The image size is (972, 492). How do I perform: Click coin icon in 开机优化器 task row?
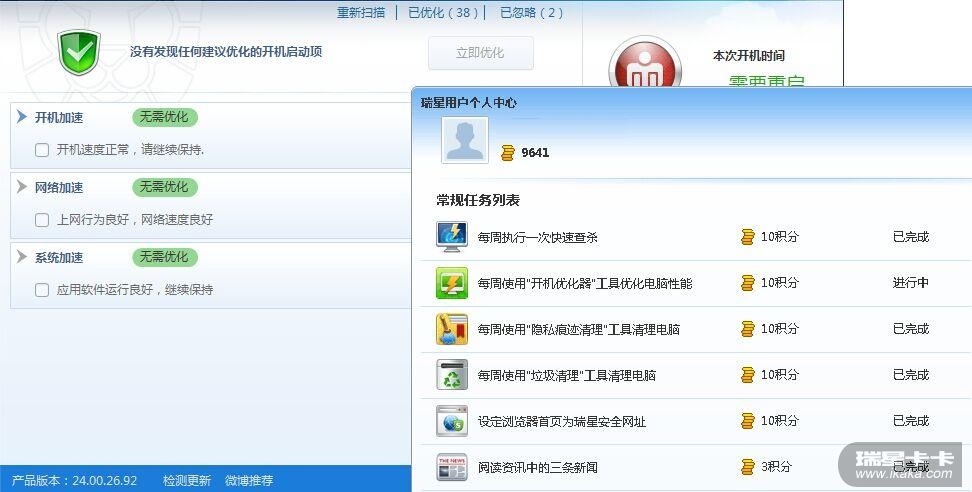click(748, 283)
